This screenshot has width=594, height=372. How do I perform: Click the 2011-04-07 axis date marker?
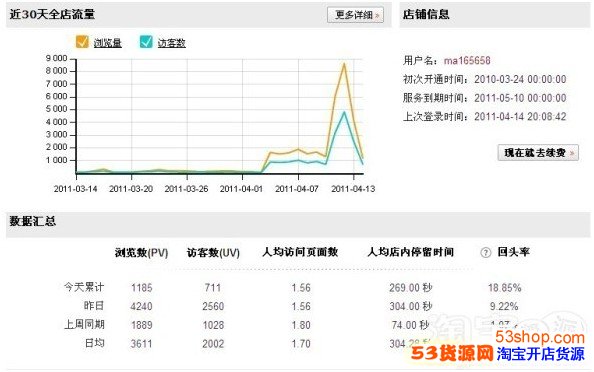tap(297, 189)
